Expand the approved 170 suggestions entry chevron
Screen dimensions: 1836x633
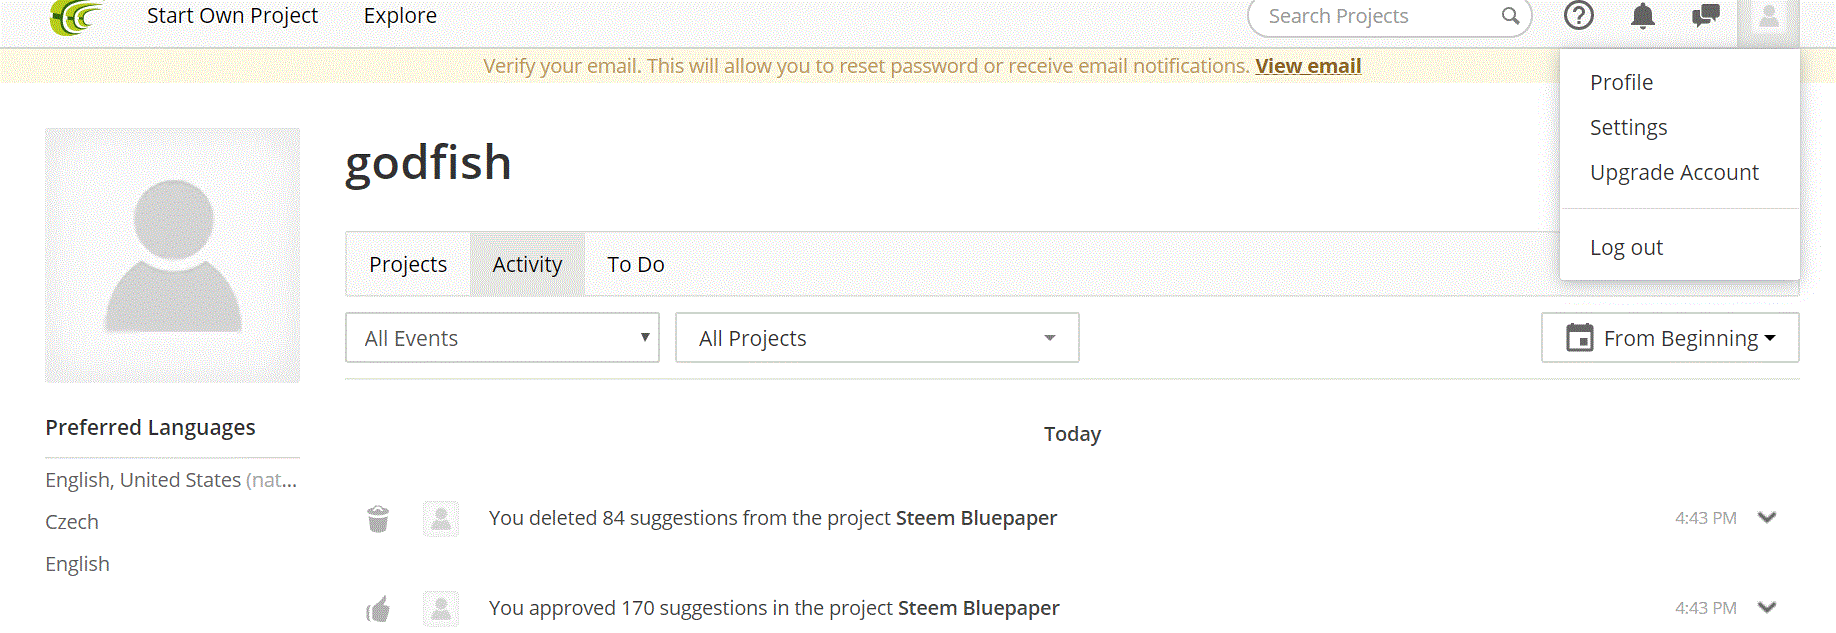1767,608
